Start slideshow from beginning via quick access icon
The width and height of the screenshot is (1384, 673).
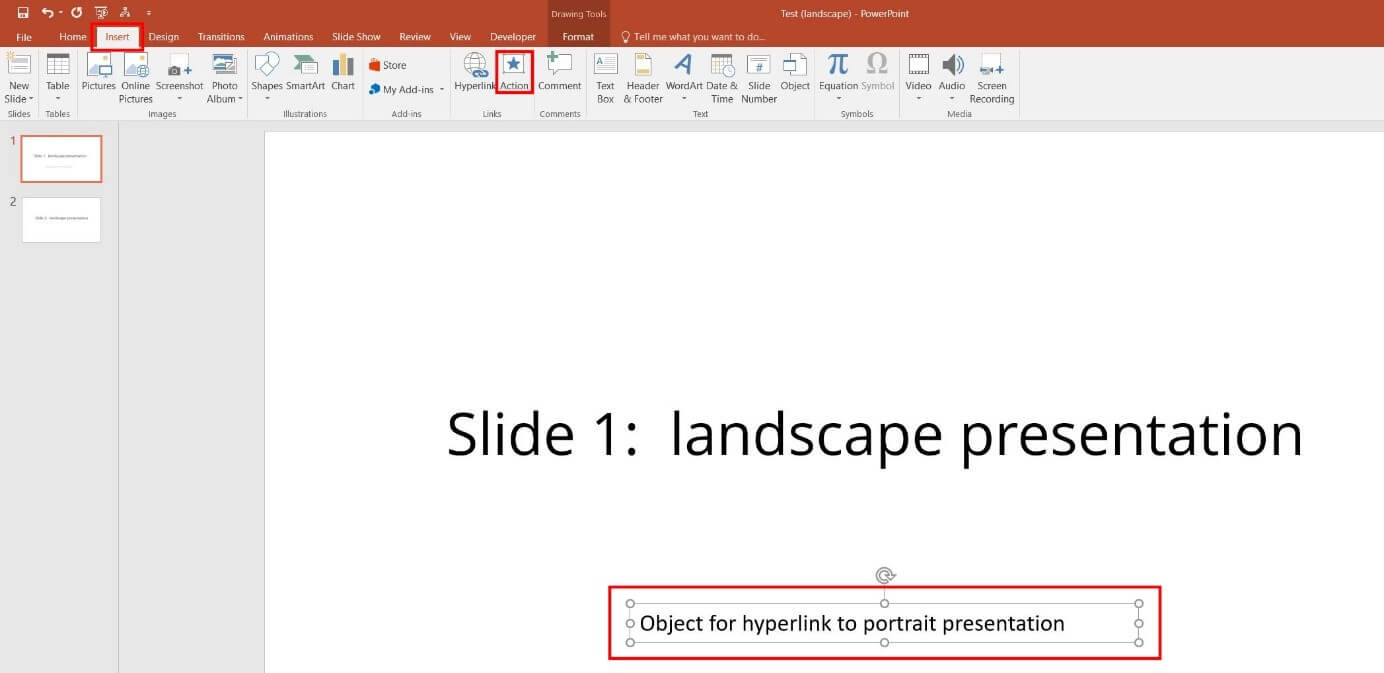click(101, 13)
